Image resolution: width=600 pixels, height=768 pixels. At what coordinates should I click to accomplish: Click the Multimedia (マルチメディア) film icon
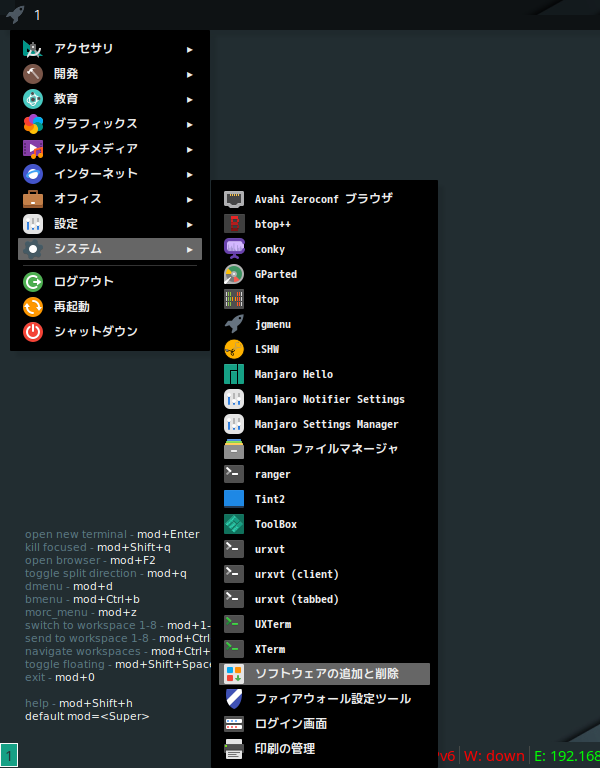coord(33,149)
